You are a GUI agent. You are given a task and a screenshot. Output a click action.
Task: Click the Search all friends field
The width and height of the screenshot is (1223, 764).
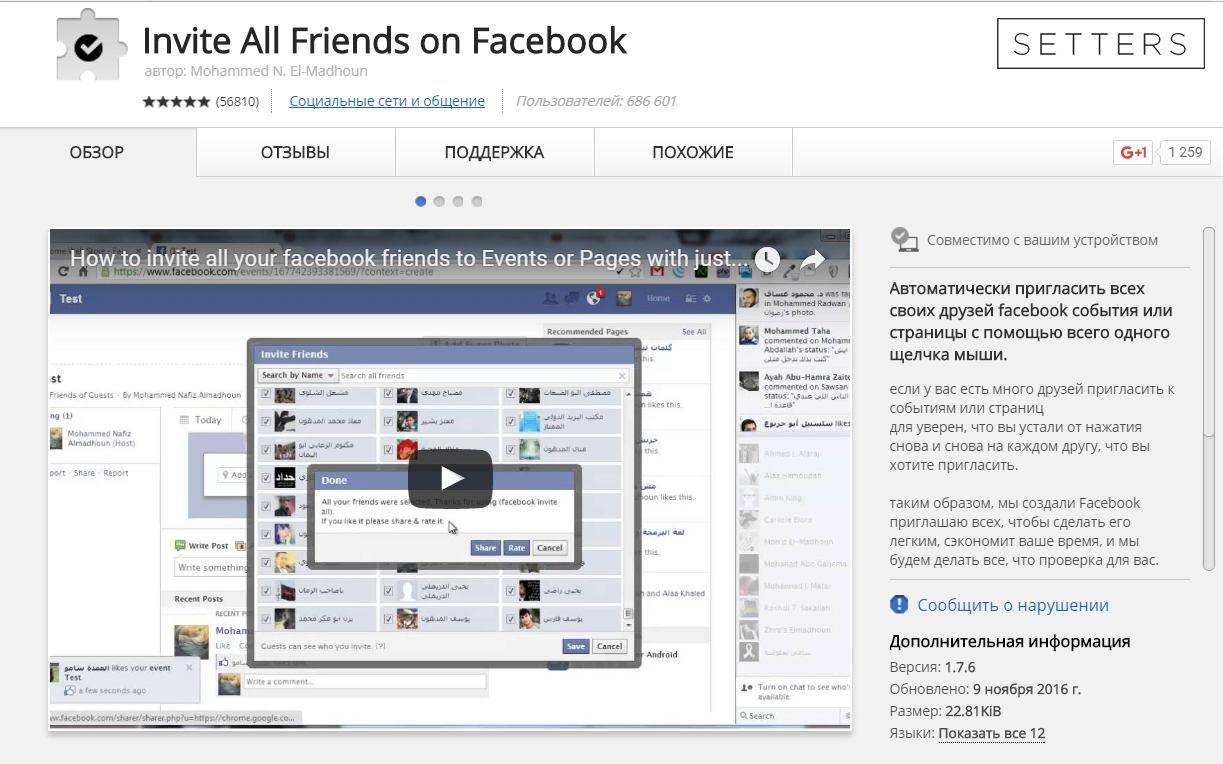(x=484, y=375)
